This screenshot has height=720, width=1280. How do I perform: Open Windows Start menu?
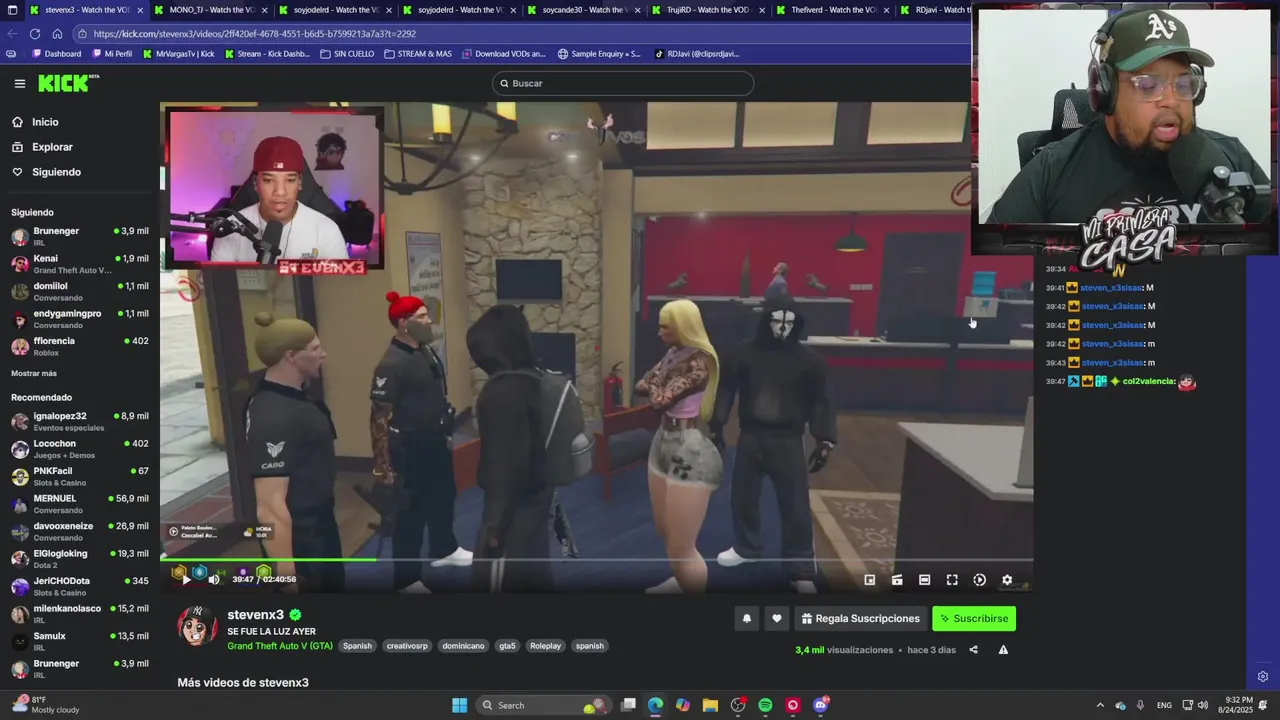[460, 705]
